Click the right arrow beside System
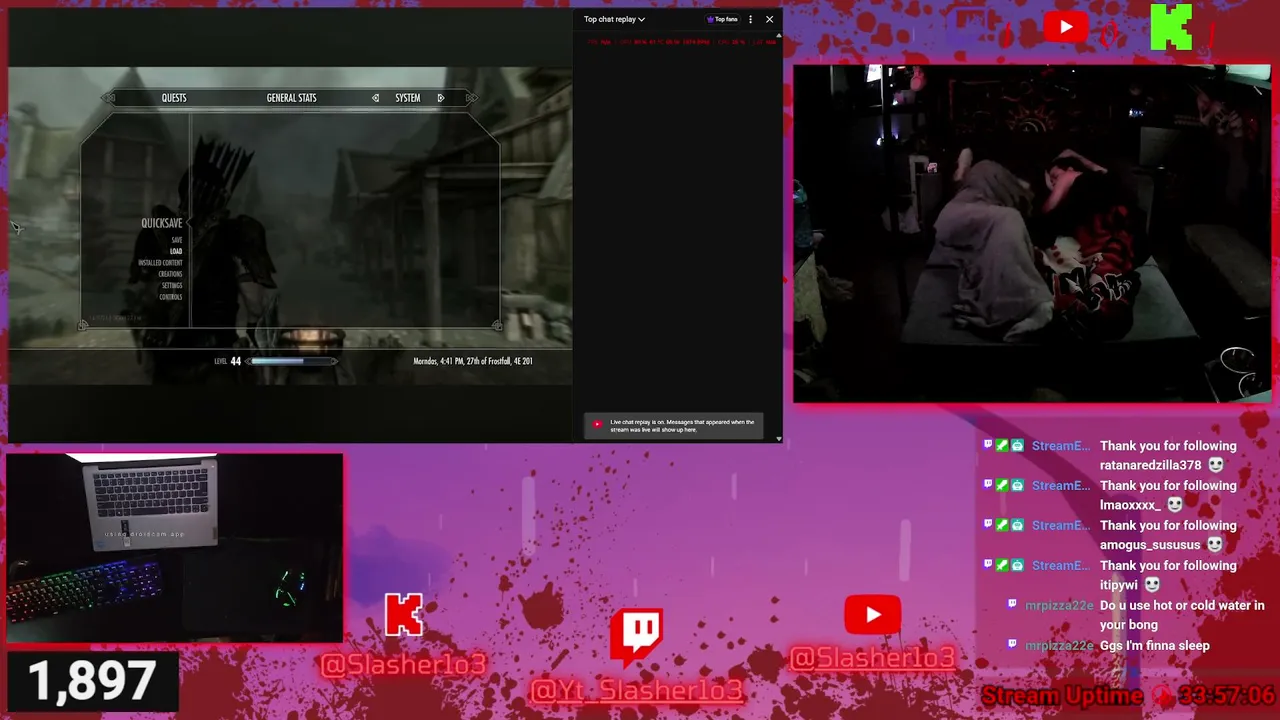The width and height of the screenshot is (1280, 720). [440, 98]
